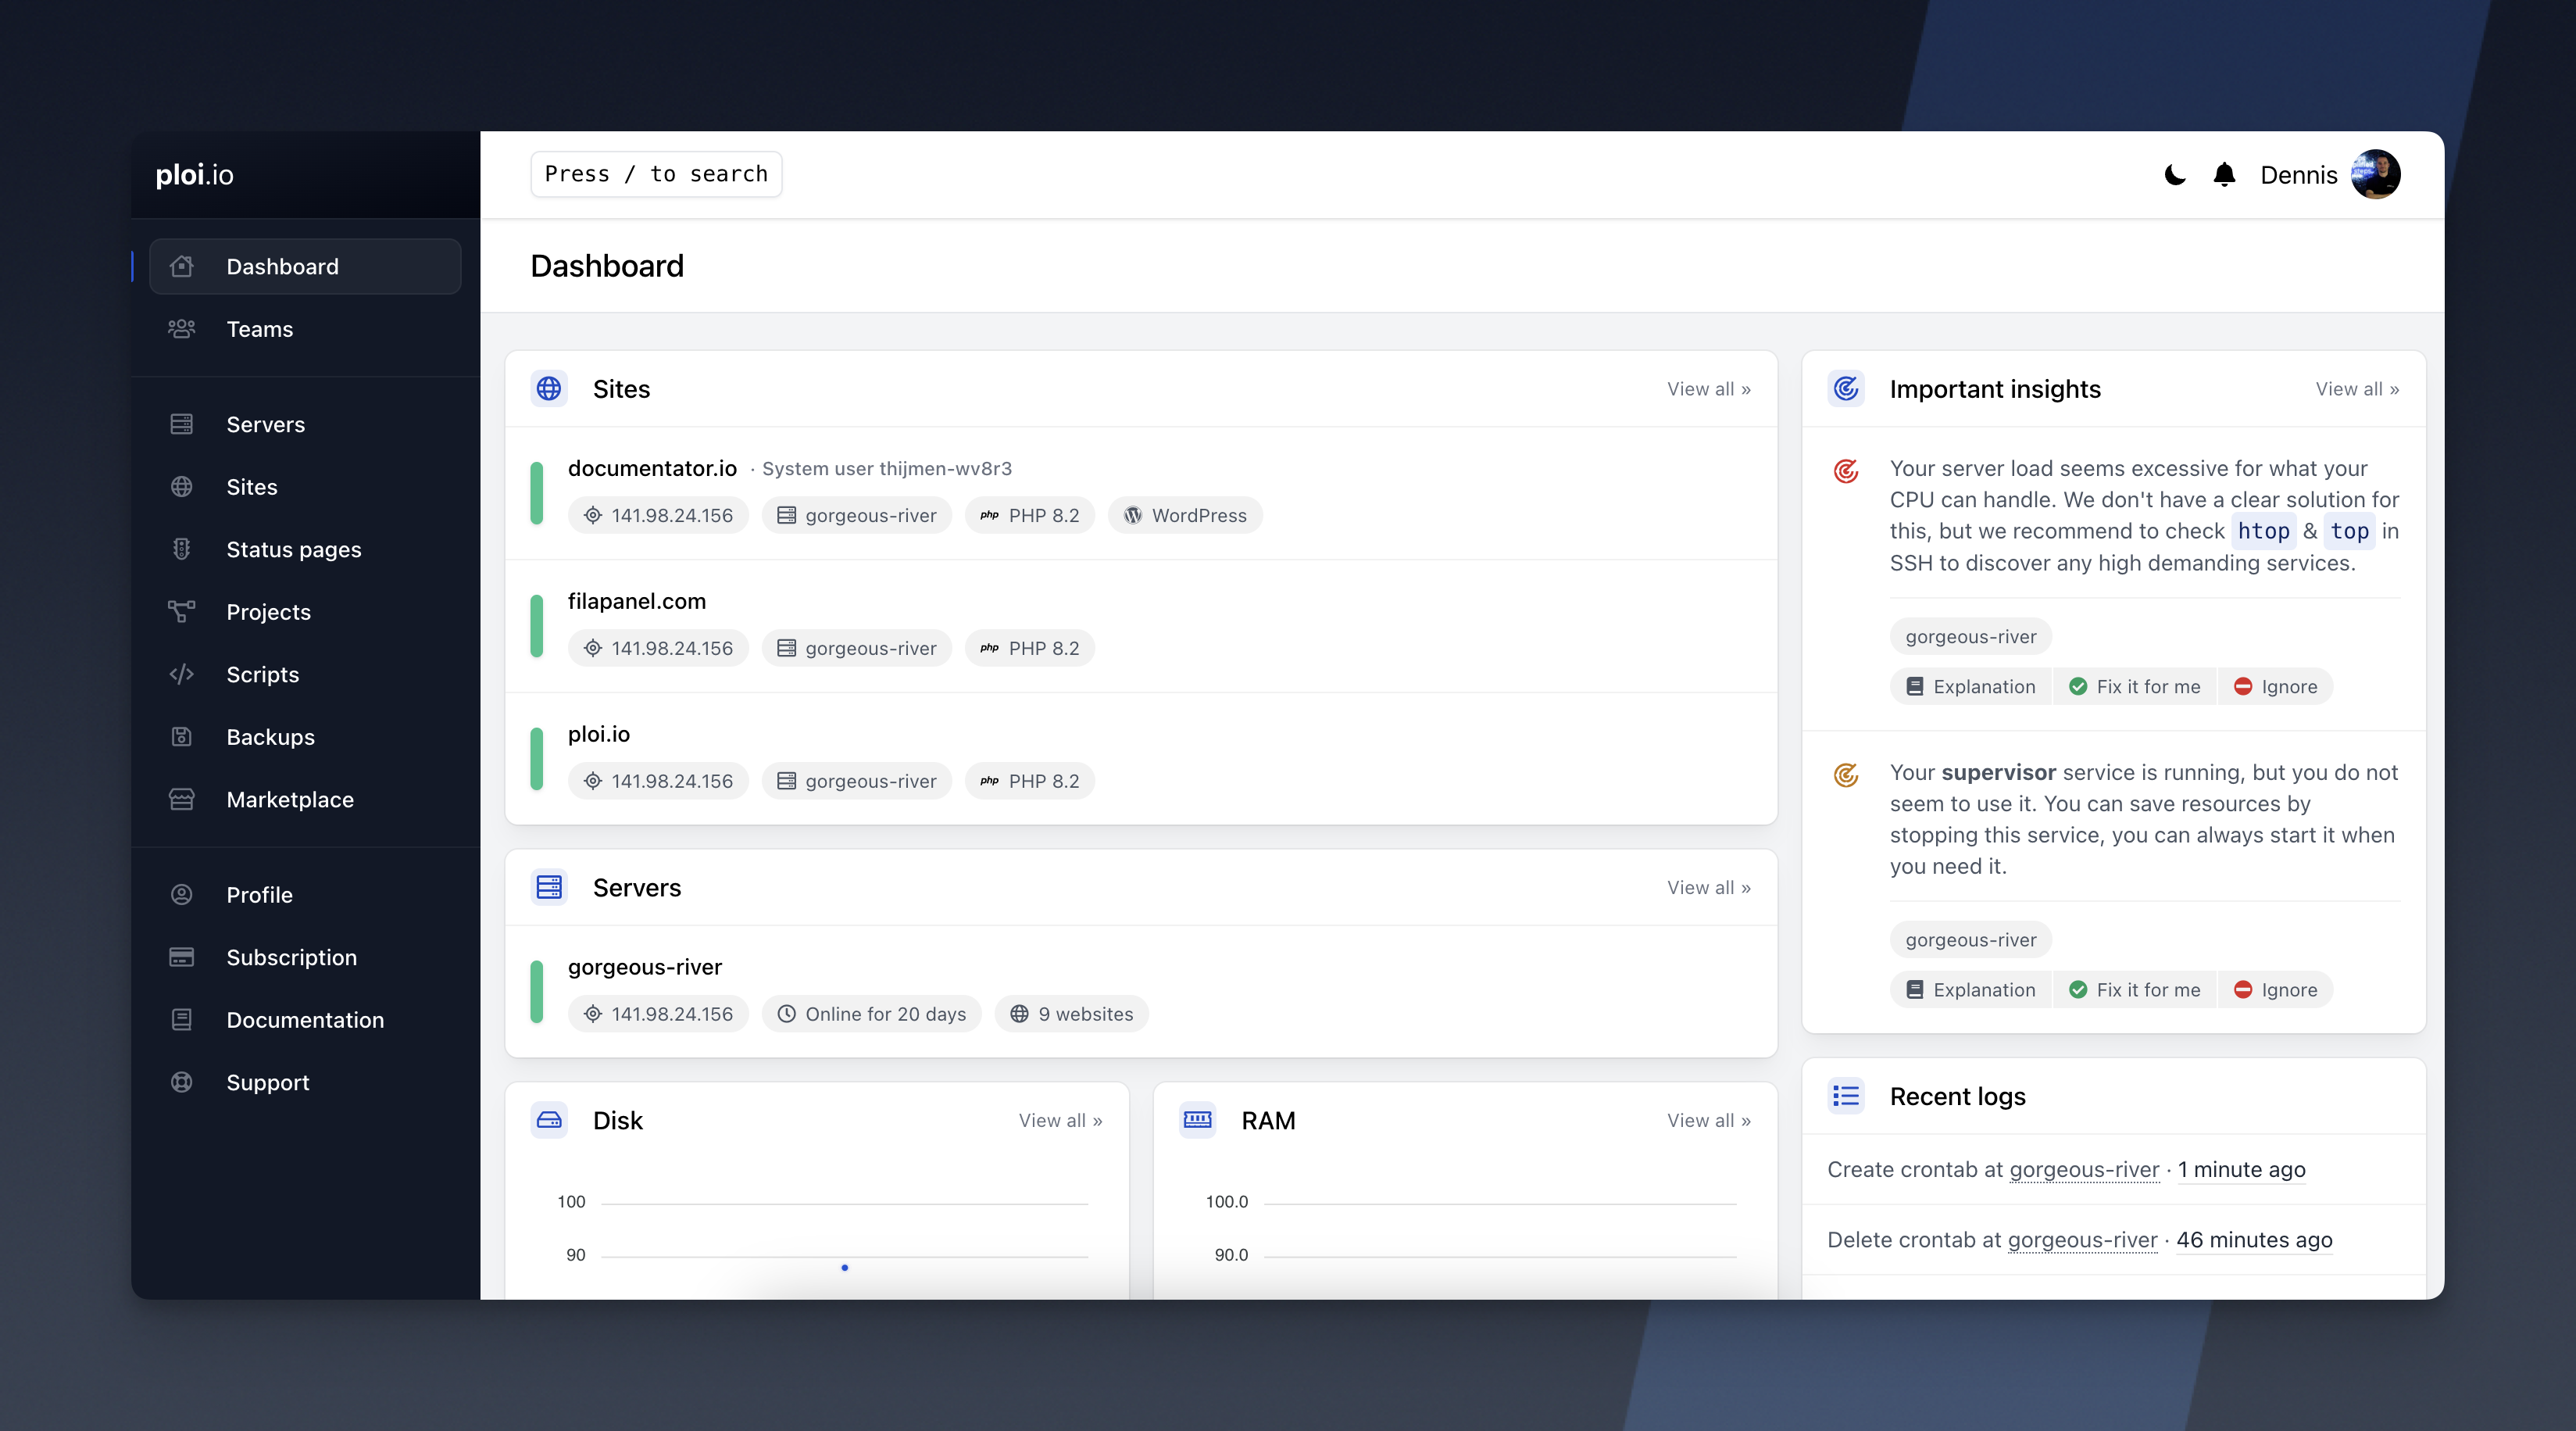The width and height of the screenshot is (2576, 1431).
Task: Click the RAM memory icon
Action: [1197, 1120]
